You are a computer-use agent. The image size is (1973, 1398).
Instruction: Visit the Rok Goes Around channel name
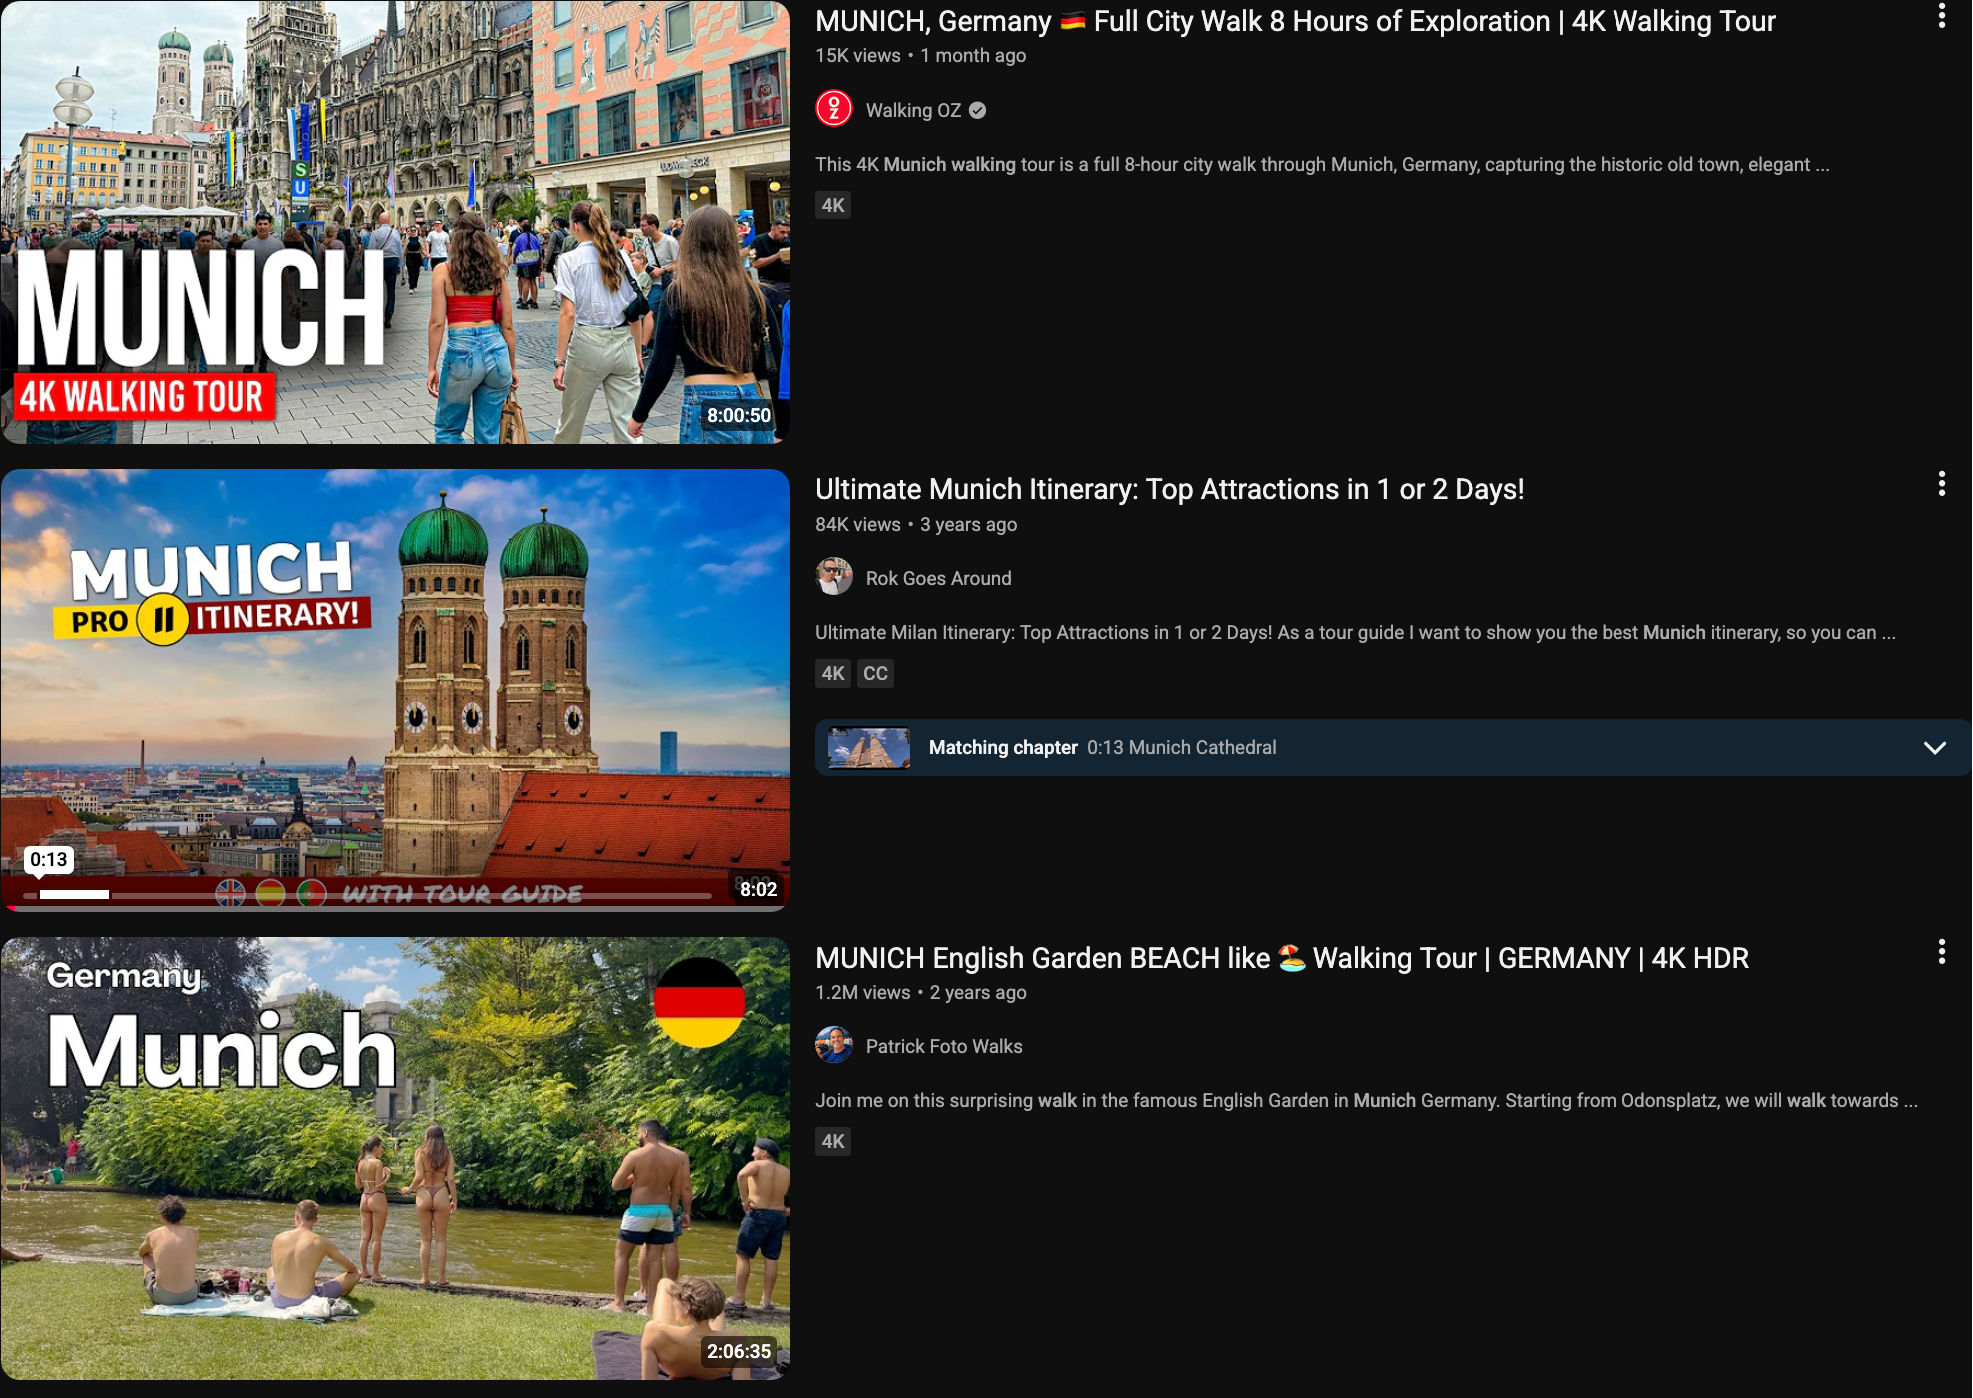(x=938, y=578)
